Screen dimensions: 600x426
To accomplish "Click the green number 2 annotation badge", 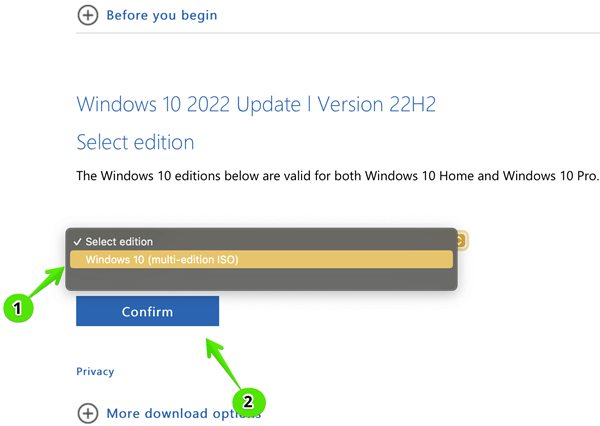I will coord(249,402).
